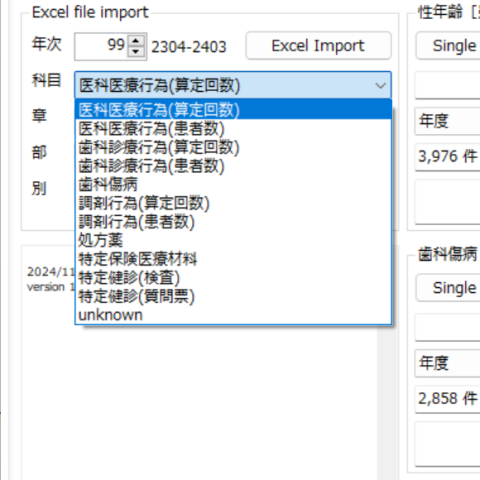
Task: Click the Single button under 性年齢
Action: point(448,46)
